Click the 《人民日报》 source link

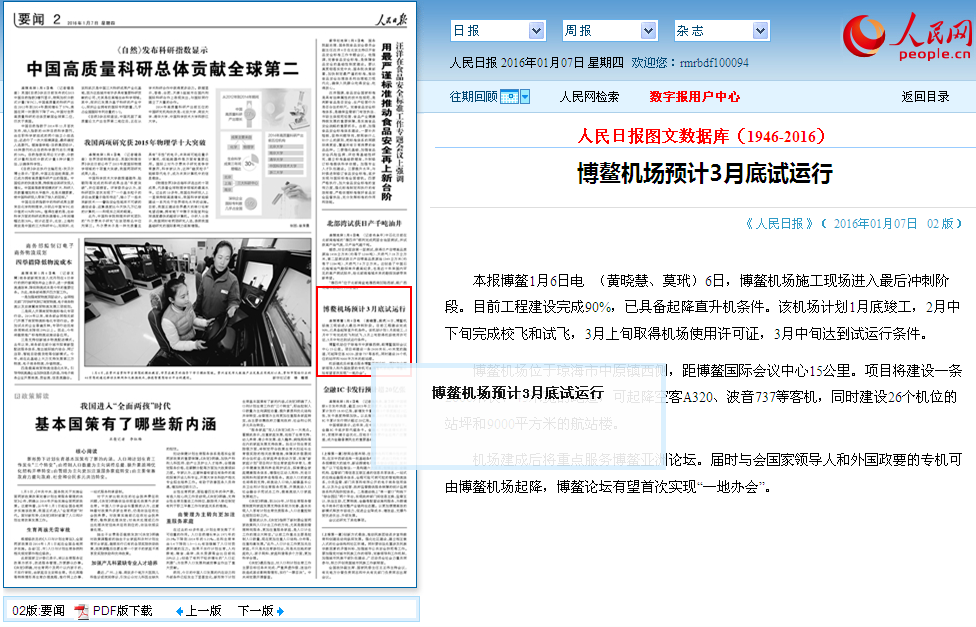[779, 224]
